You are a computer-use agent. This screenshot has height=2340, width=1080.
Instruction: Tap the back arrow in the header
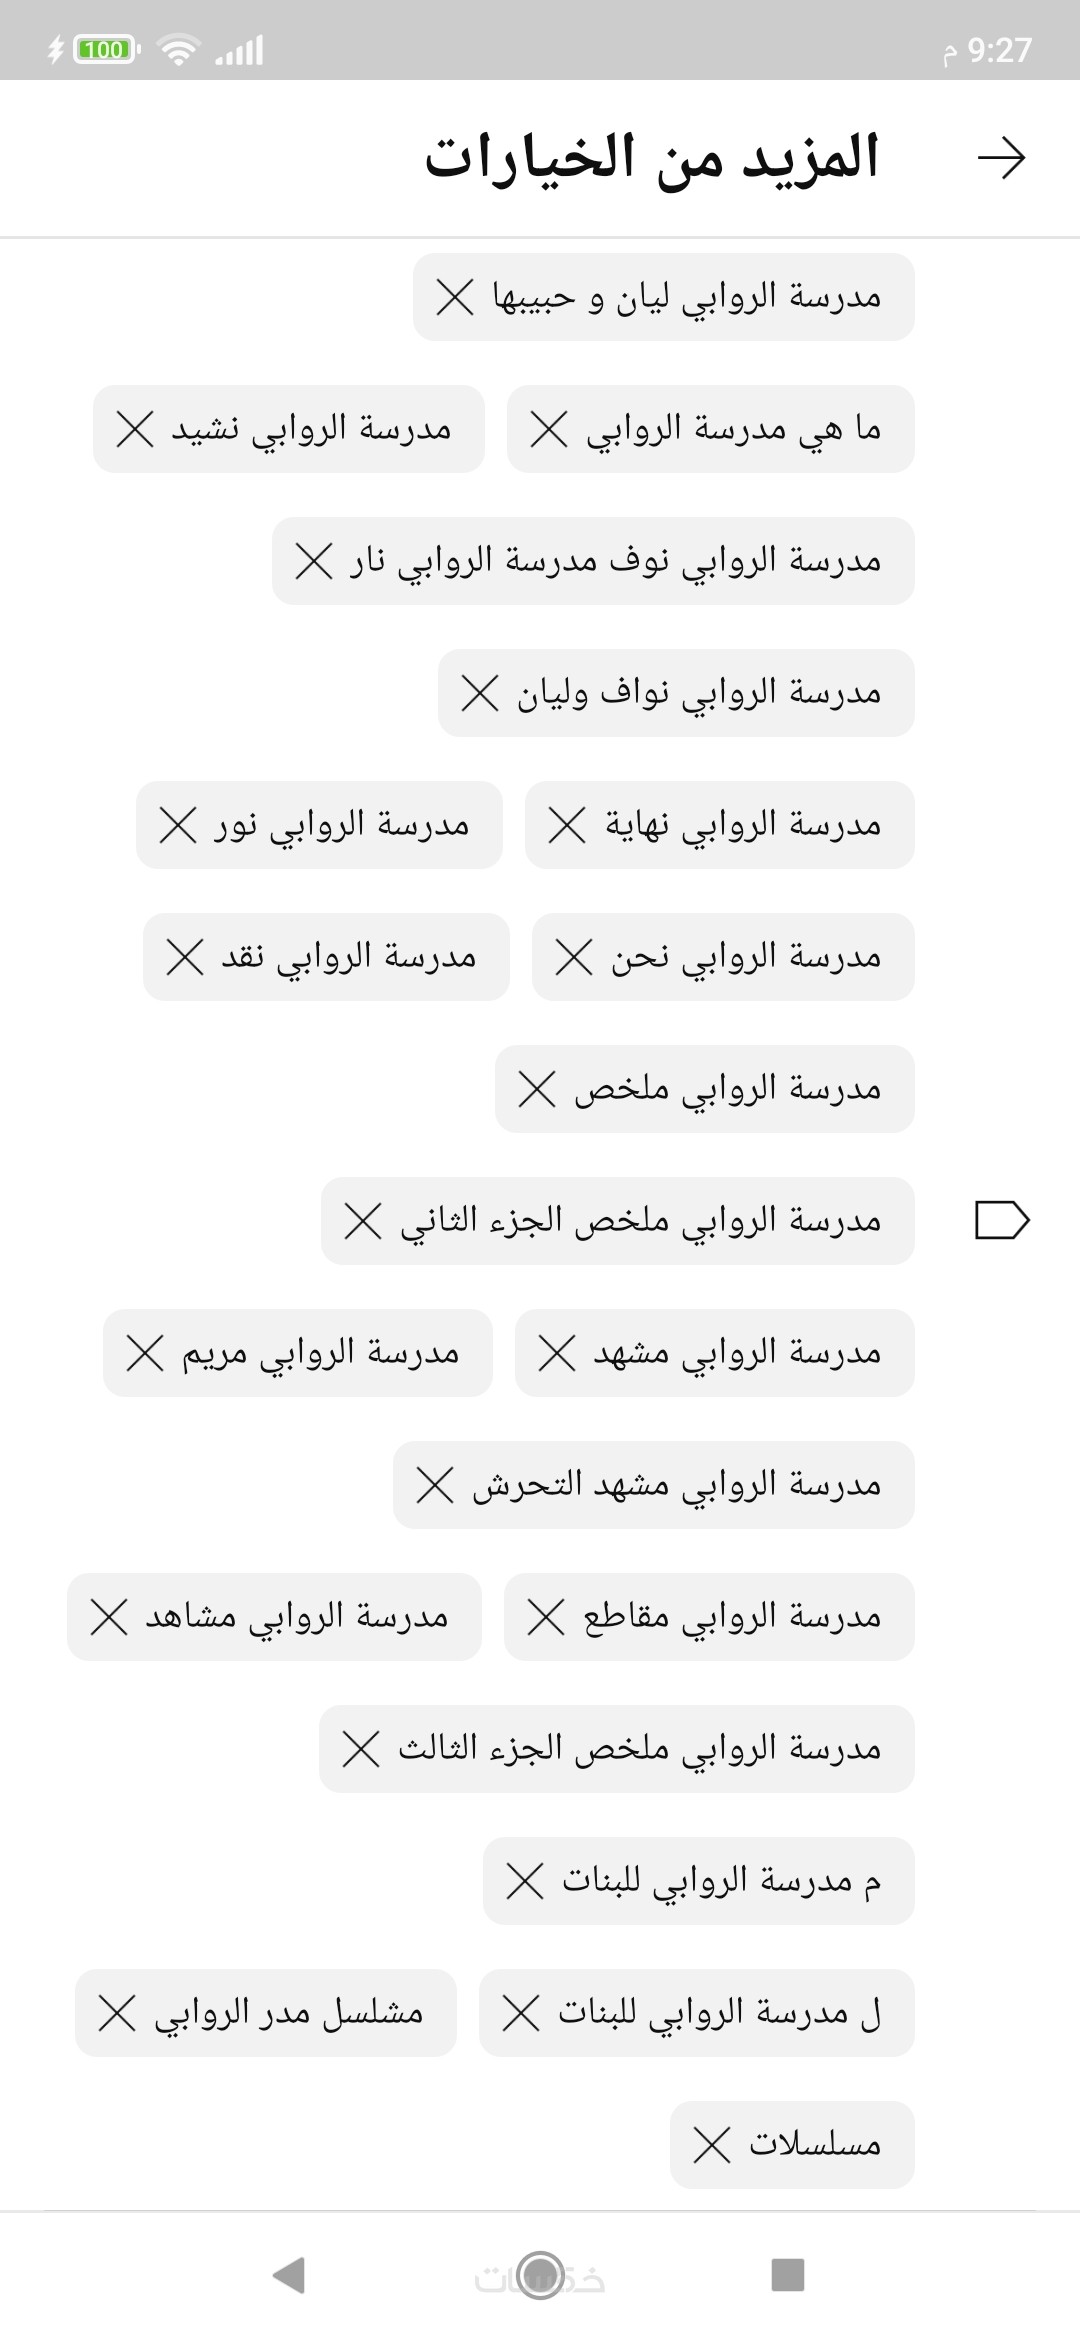pos(1001,158)
